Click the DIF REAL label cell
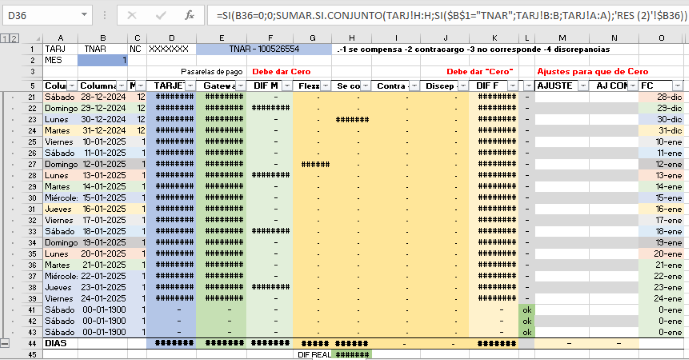The image size is (689, 360). tap(313, 355)
